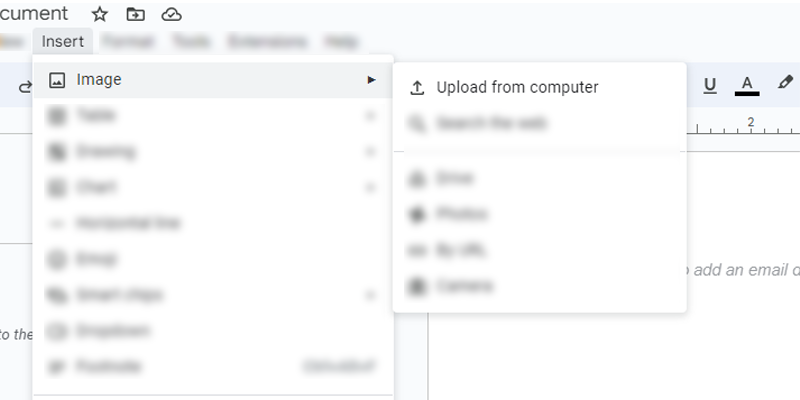
Task: Toggle underline formatting in the toolbar
Action: tap(710, 86)
